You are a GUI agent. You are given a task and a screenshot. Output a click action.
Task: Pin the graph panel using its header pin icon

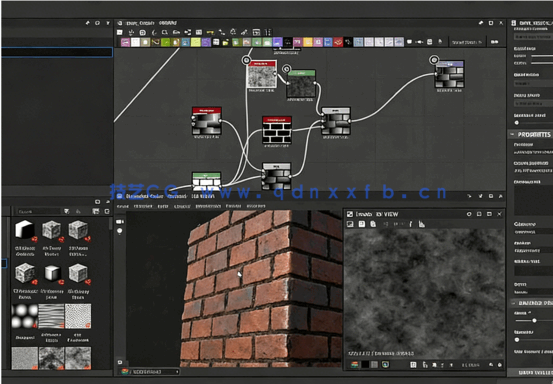pyautogui.click(x=480, y=23)
